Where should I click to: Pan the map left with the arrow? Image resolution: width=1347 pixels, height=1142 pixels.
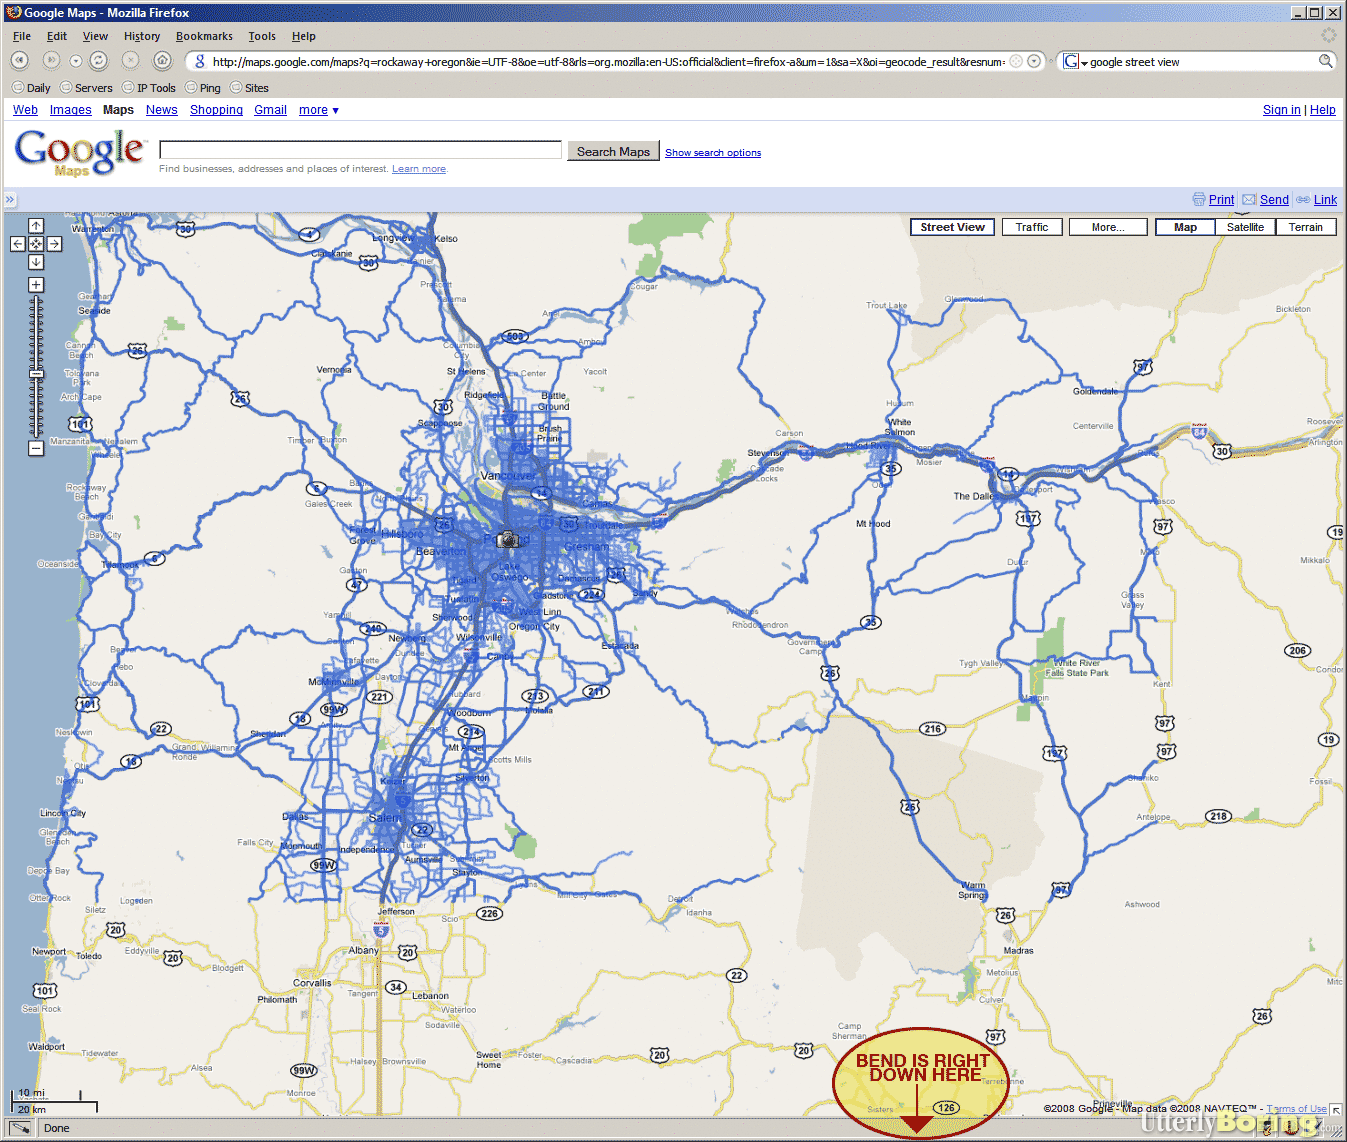click(x=18, y=244)
